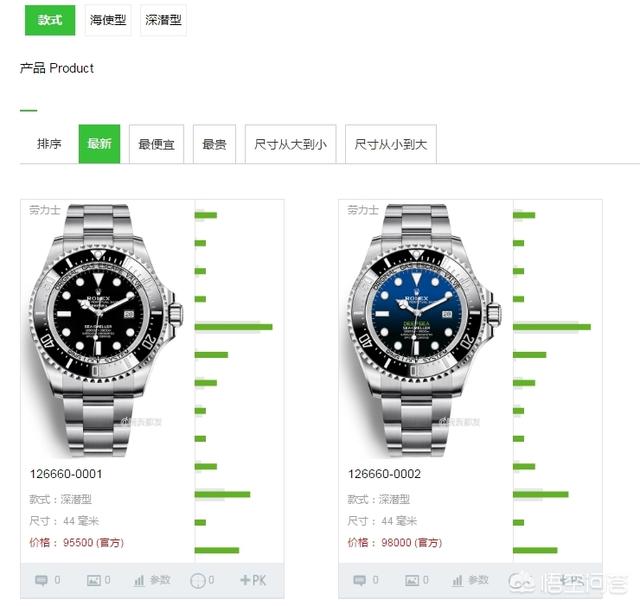Open the black dial Rolex watch image

coord(106,330)
